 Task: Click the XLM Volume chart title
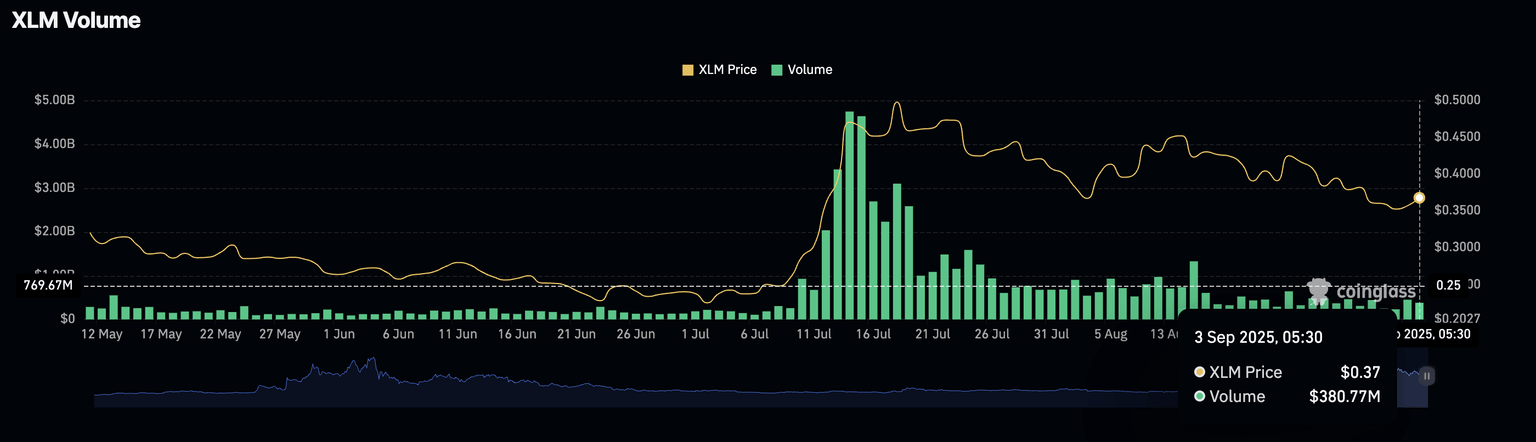[75, 20]
